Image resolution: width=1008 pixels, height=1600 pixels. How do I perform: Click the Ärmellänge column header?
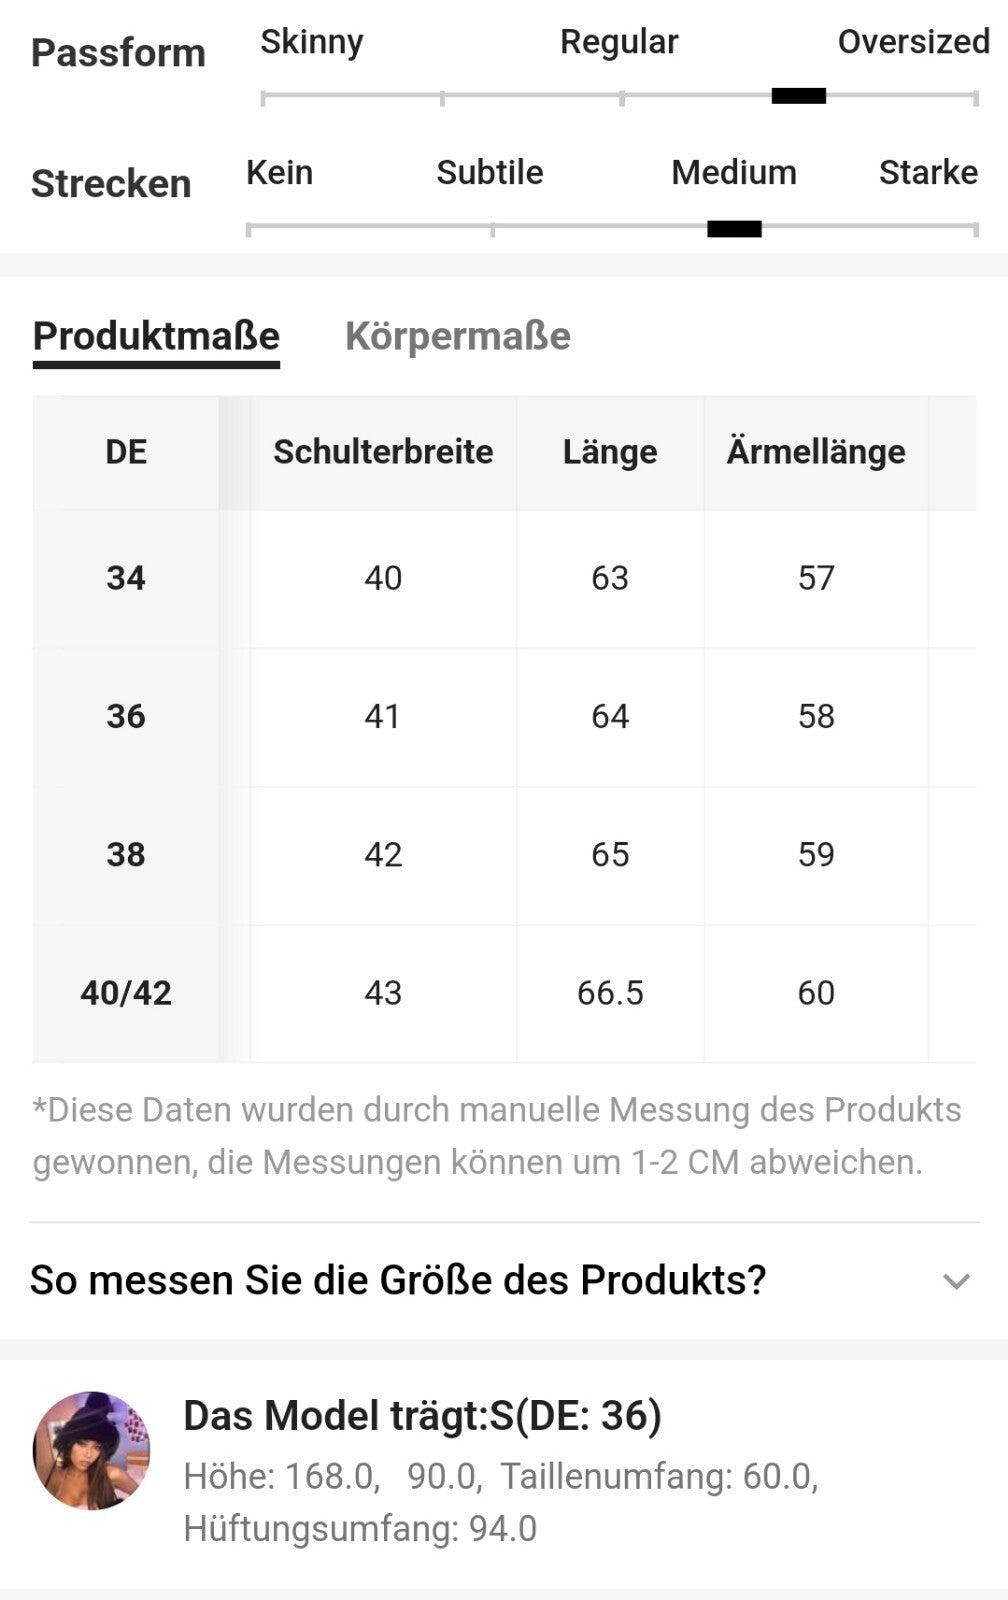pyautogui.click(x=816, y=452)
